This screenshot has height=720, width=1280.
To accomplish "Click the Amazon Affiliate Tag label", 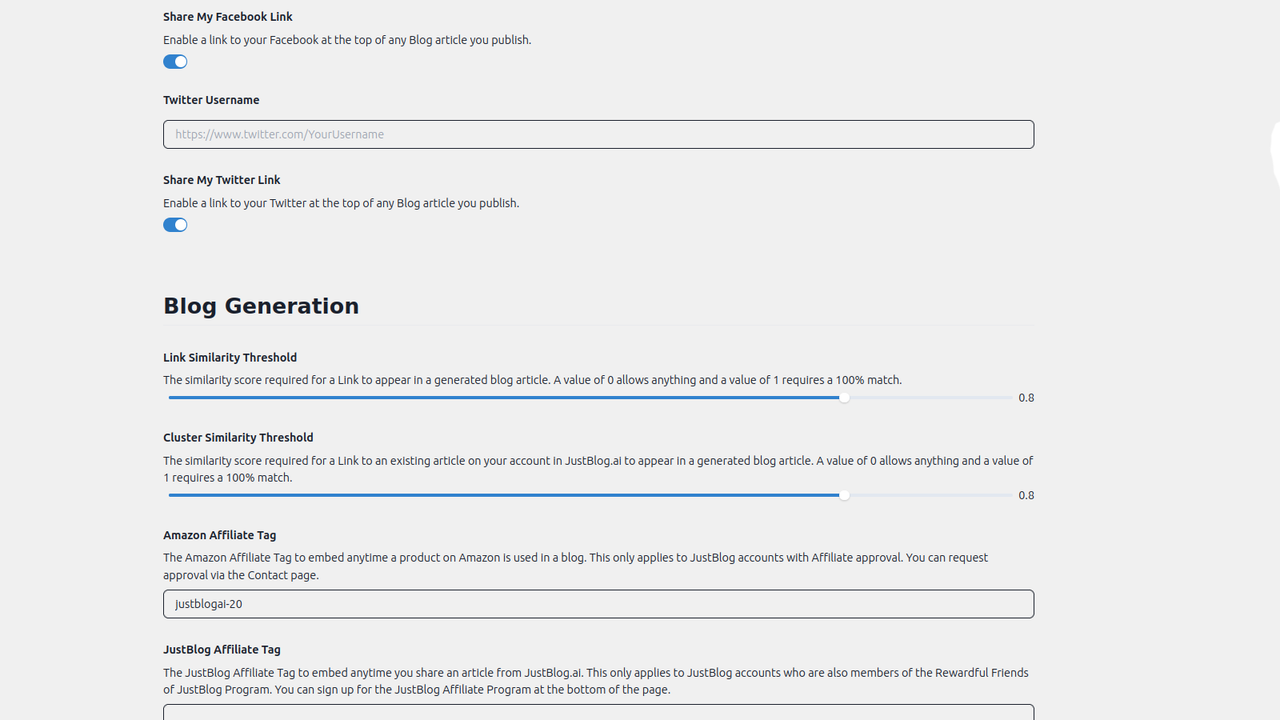I will pos(219,534).
